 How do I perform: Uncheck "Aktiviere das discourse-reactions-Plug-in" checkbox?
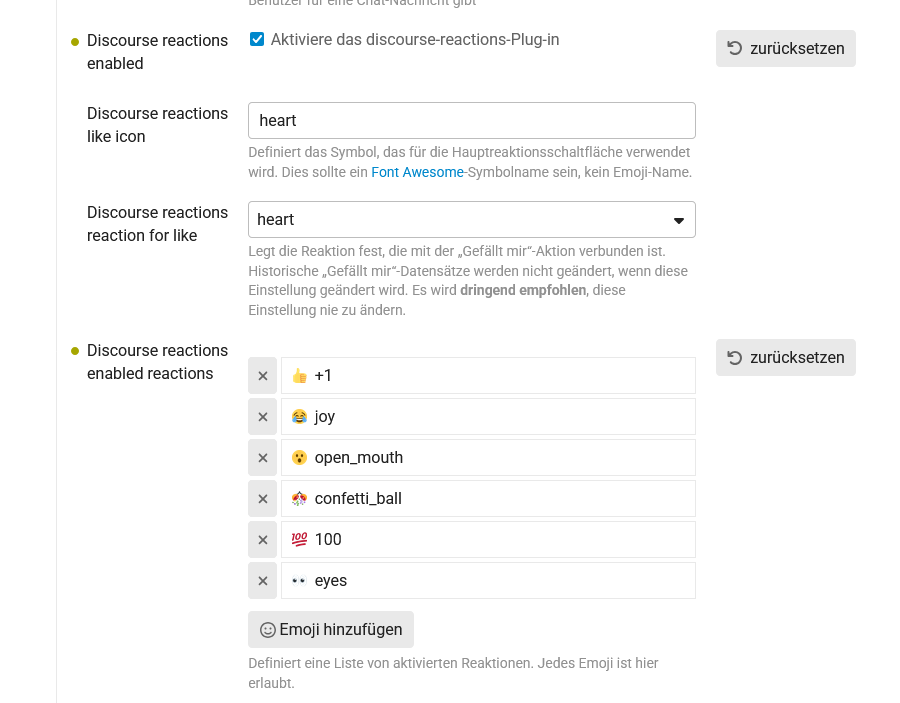[257, 40]
